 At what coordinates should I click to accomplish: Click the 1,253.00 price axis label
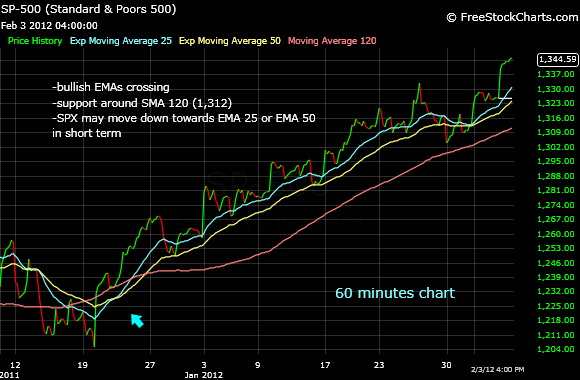click(556, 248)
